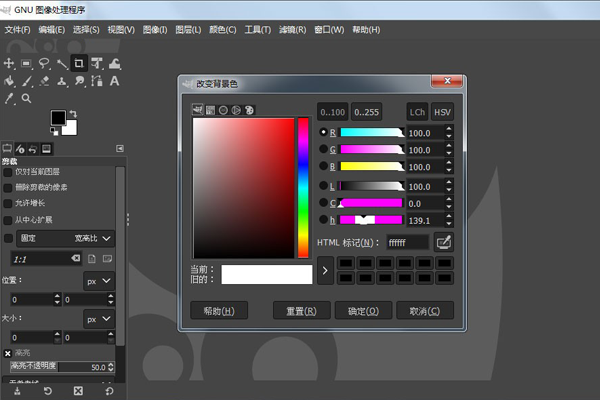Click the 重置(R) button

tap(302, 310)
